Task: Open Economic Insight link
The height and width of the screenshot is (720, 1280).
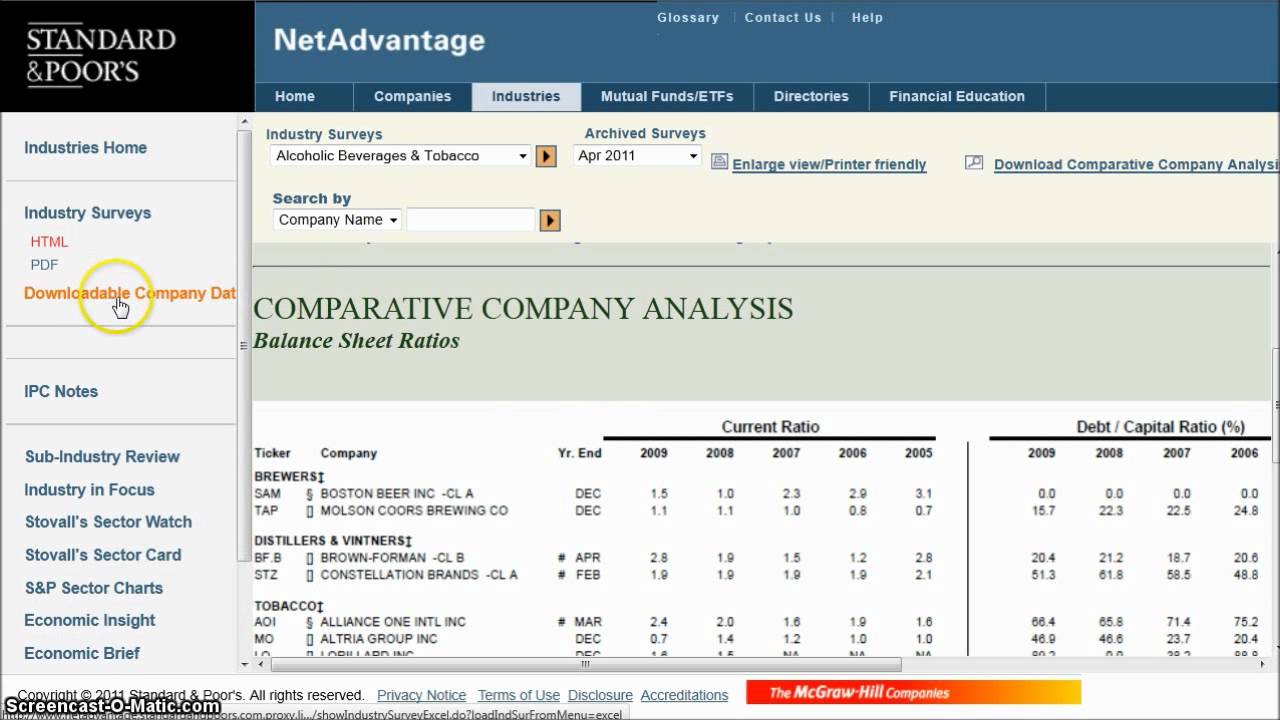Action: pos(90,621)
